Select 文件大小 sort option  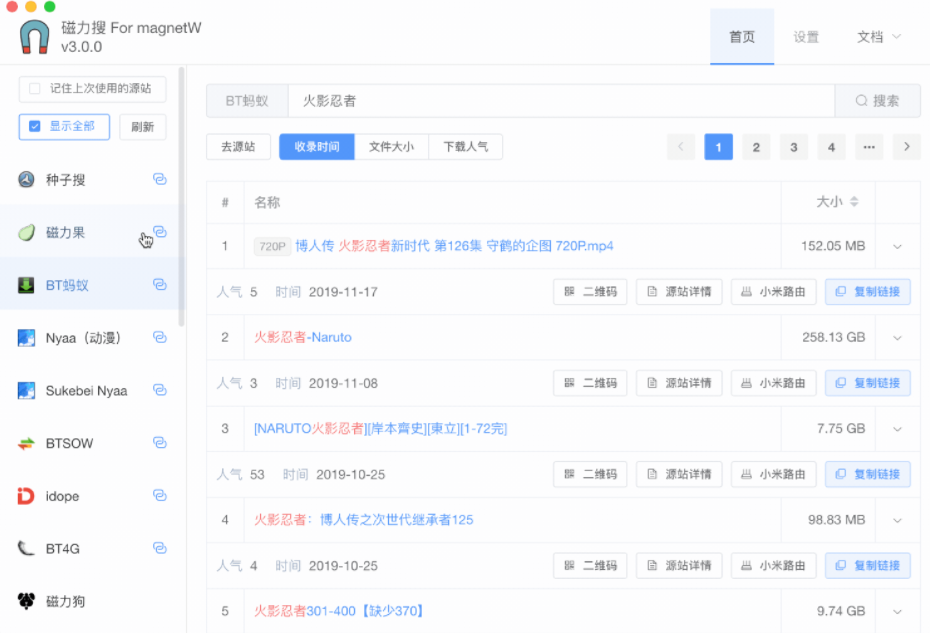[391, 147]
